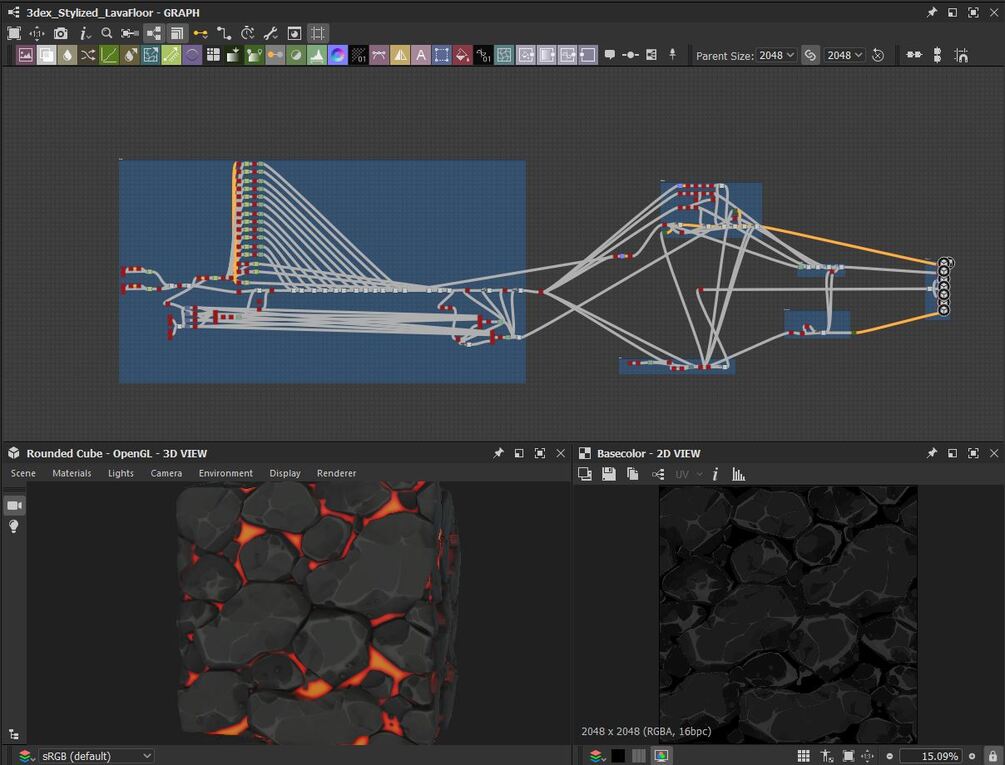Add a Blend node from the toolbar

click(x=47, y=55)
